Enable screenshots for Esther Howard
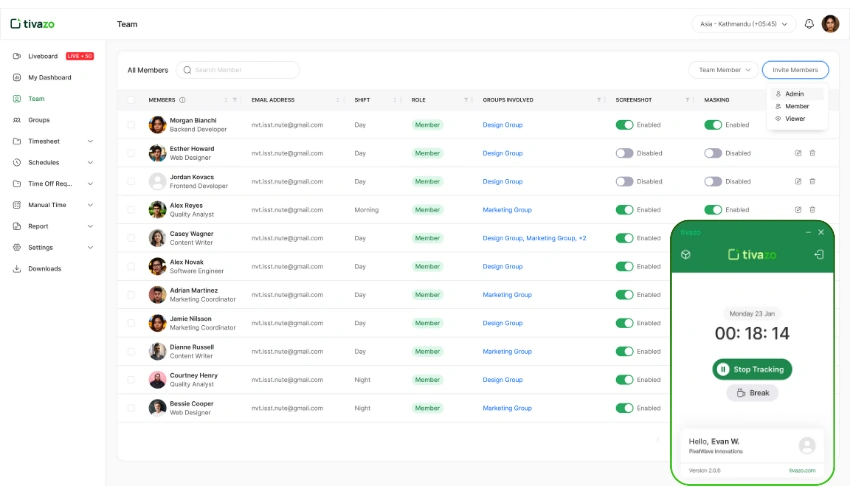The width and height of the screenshot is (850, 494). click(624, 153)
